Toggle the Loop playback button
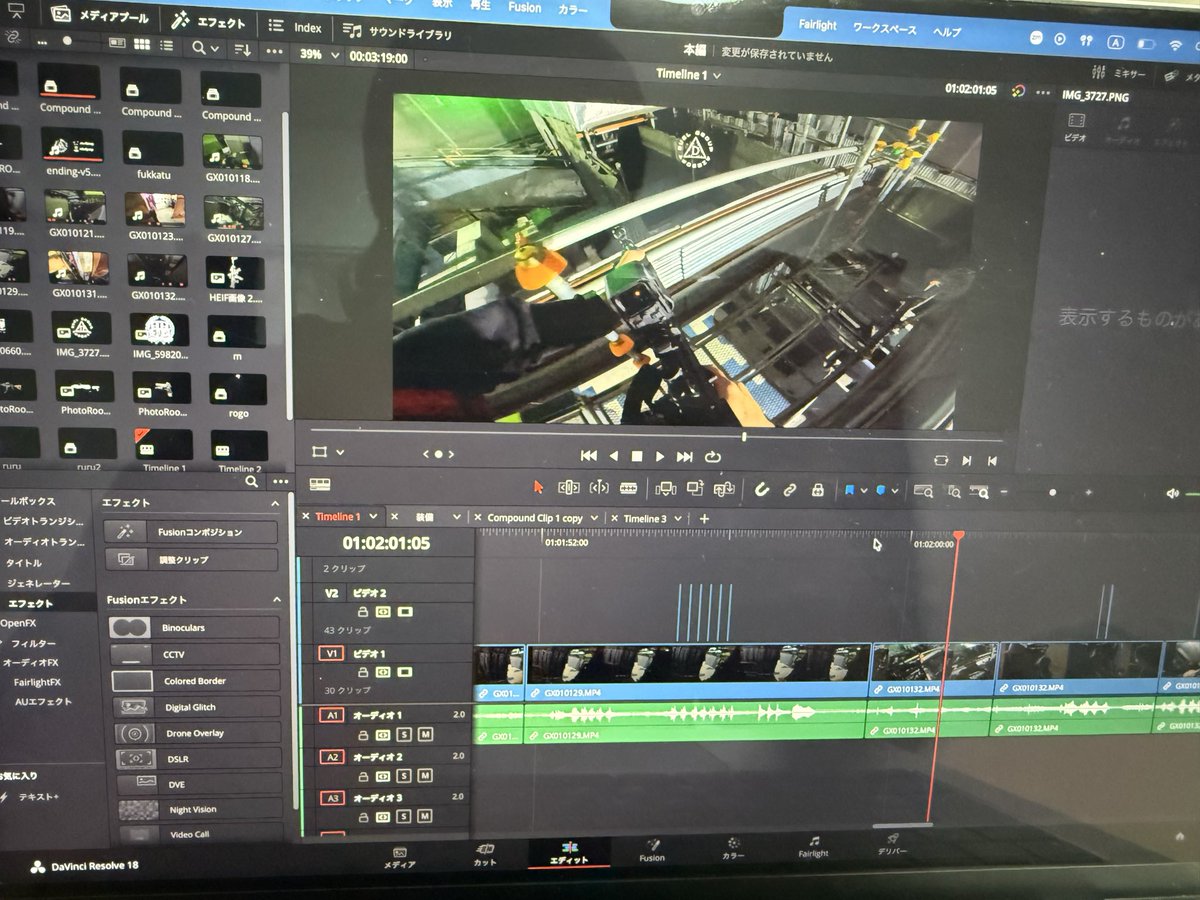This screenshot has width=1200, height=900. coord(713,456)
